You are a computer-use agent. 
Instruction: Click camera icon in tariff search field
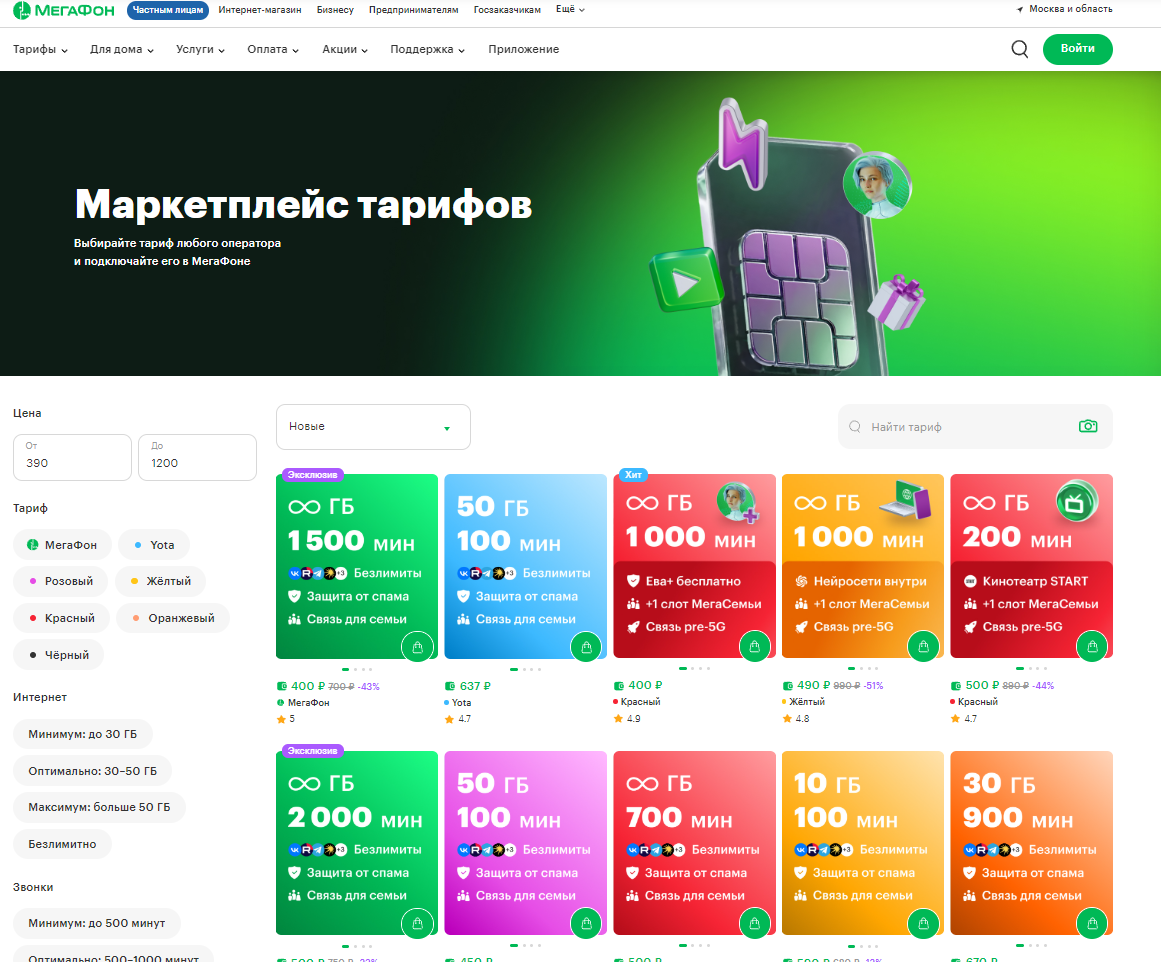tap(1088, 426)
